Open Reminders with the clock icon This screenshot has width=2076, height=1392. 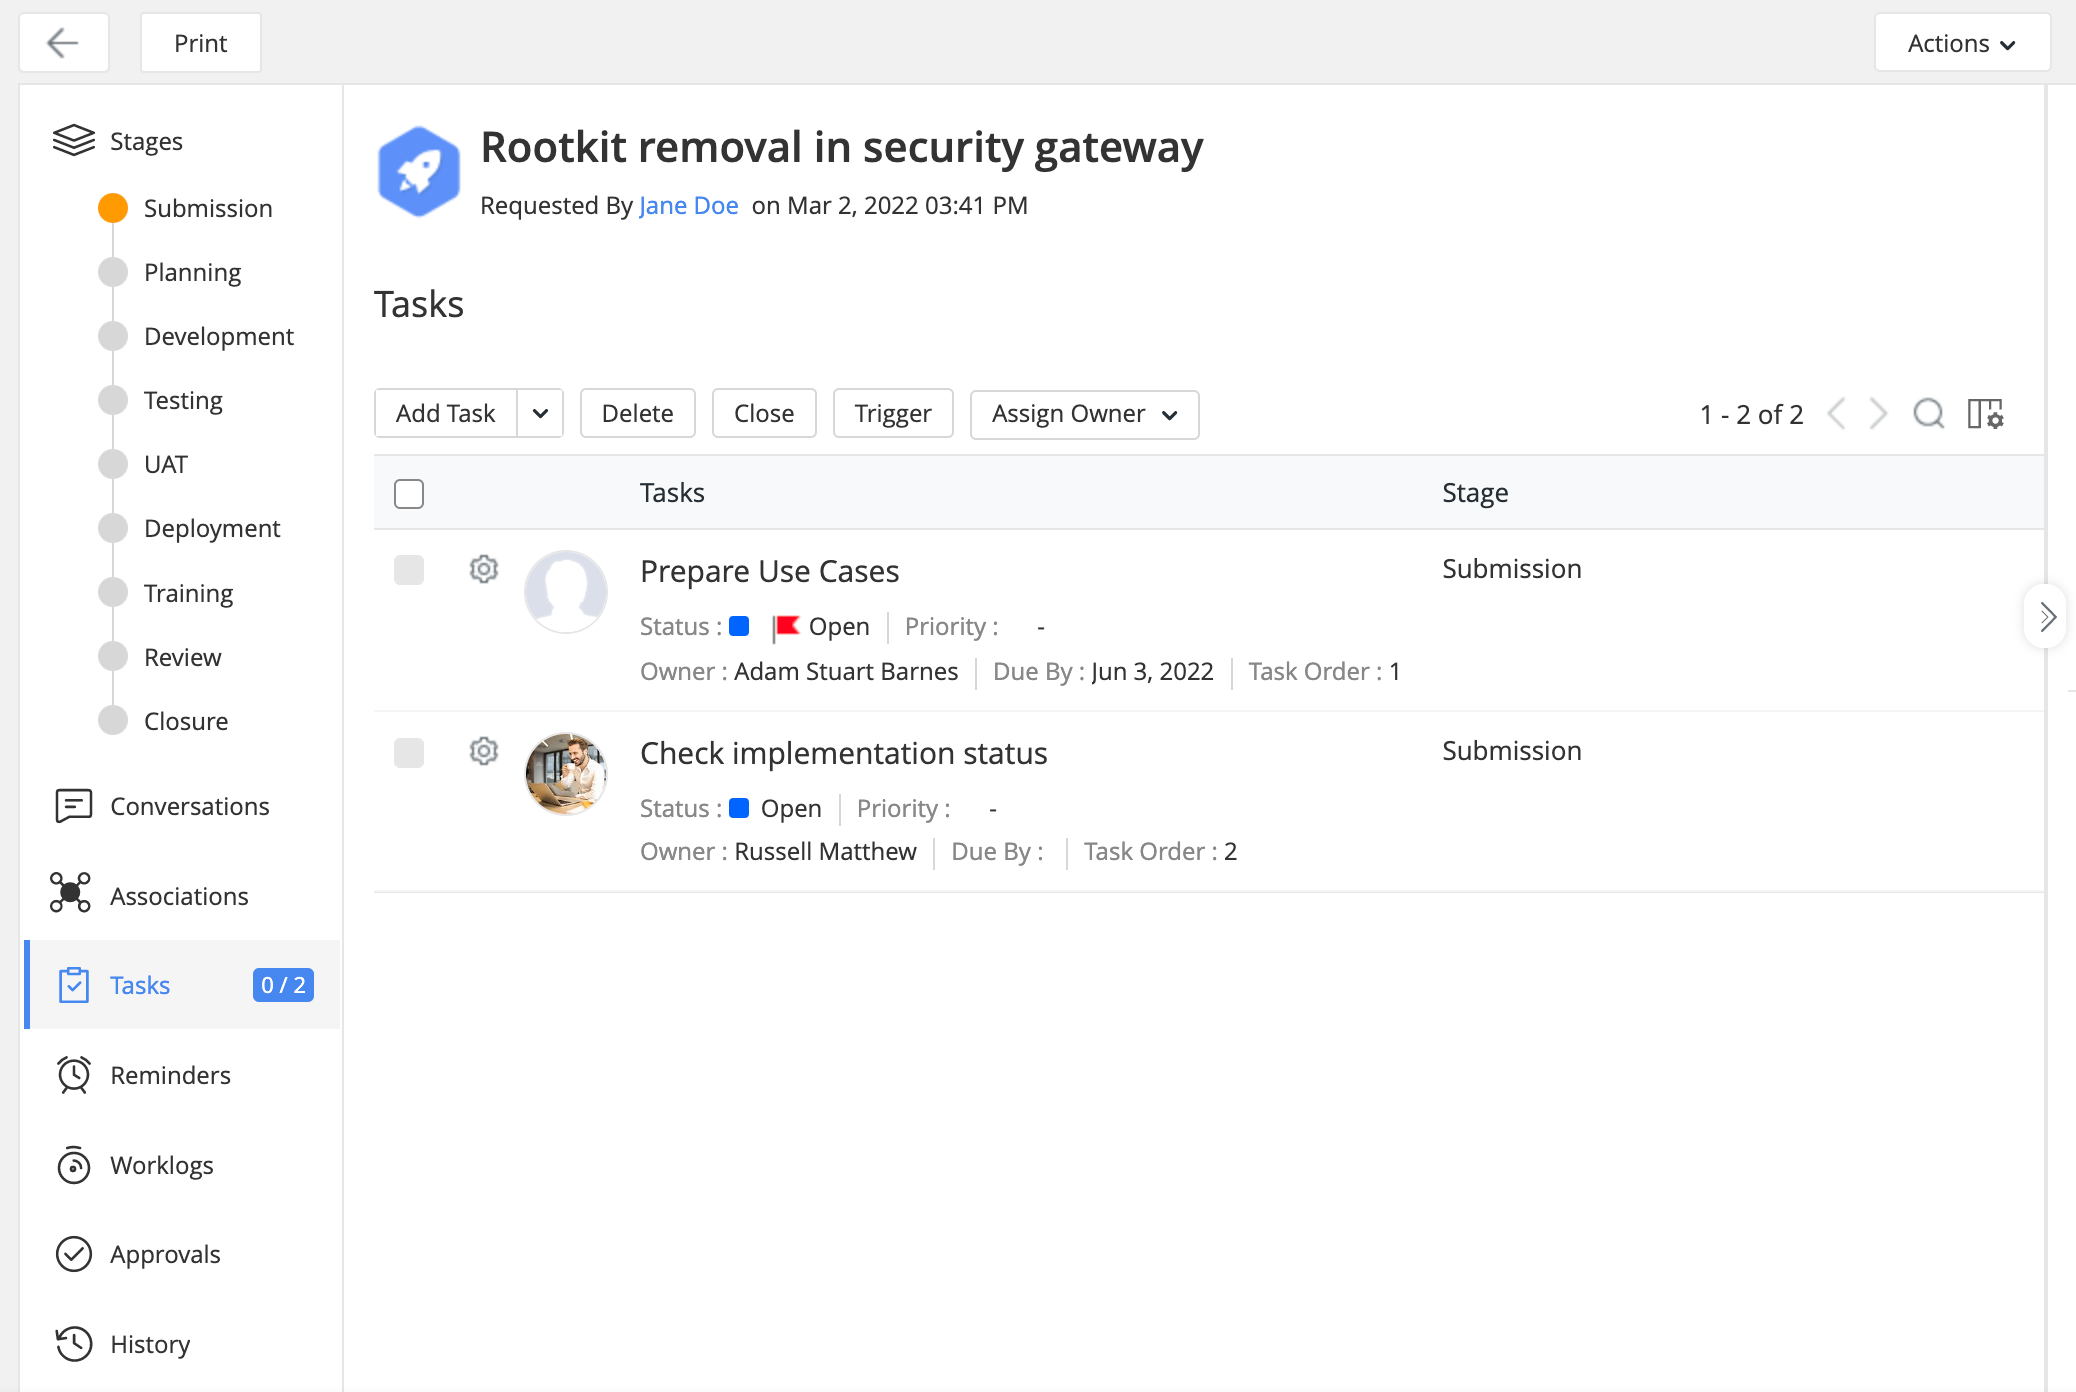(x=170, y=1075)
